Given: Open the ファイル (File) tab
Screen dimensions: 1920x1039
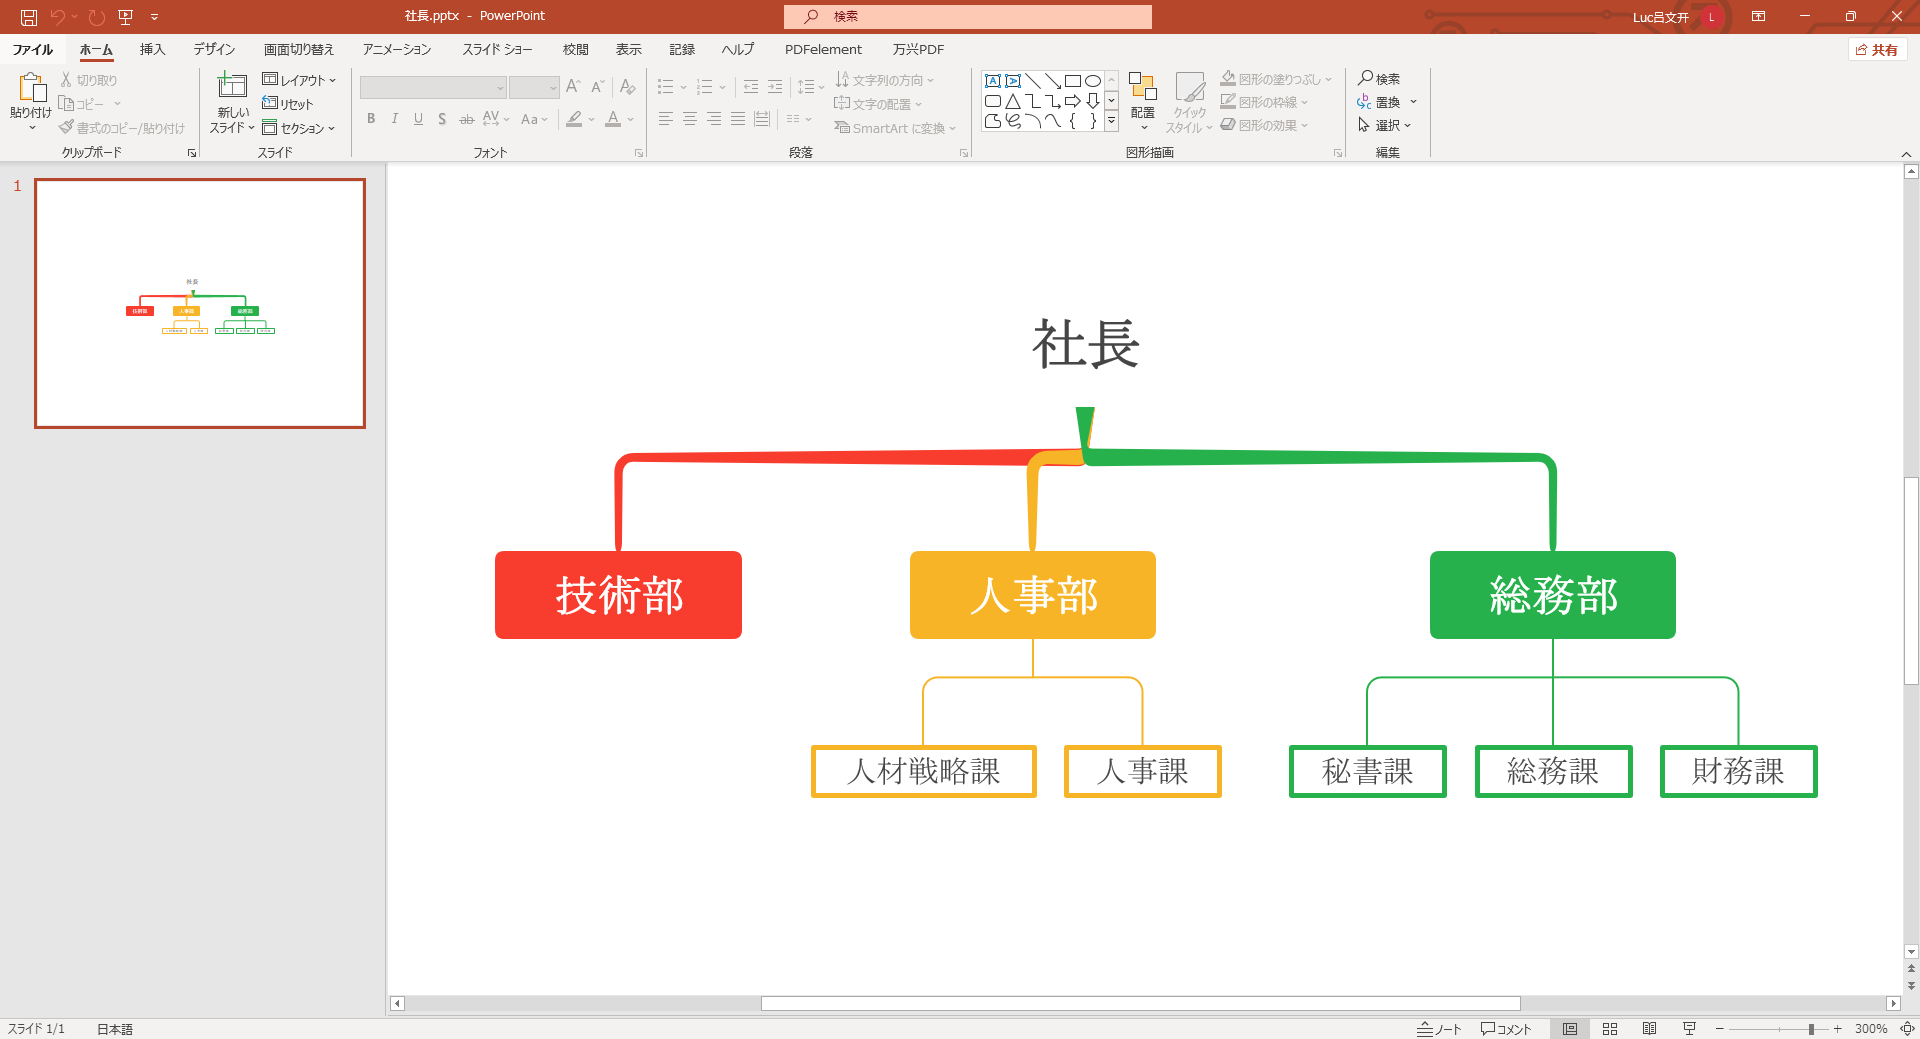Looking at the screenshot, I should pos(33,49).
